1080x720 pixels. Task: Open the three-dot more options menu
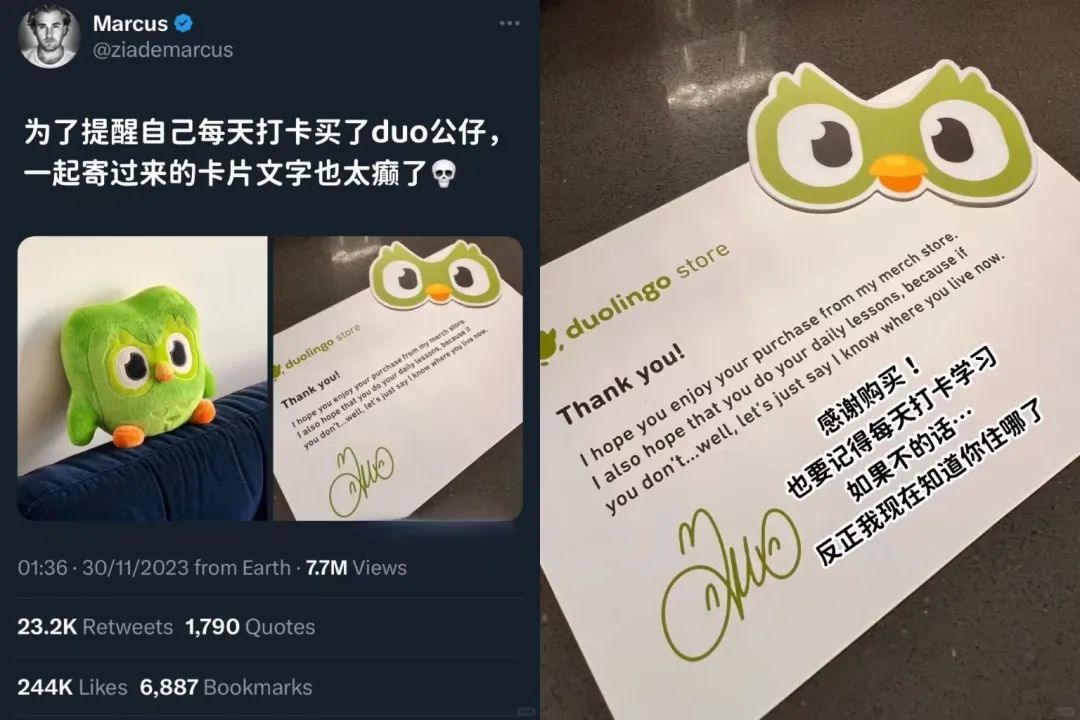[510, 23]
